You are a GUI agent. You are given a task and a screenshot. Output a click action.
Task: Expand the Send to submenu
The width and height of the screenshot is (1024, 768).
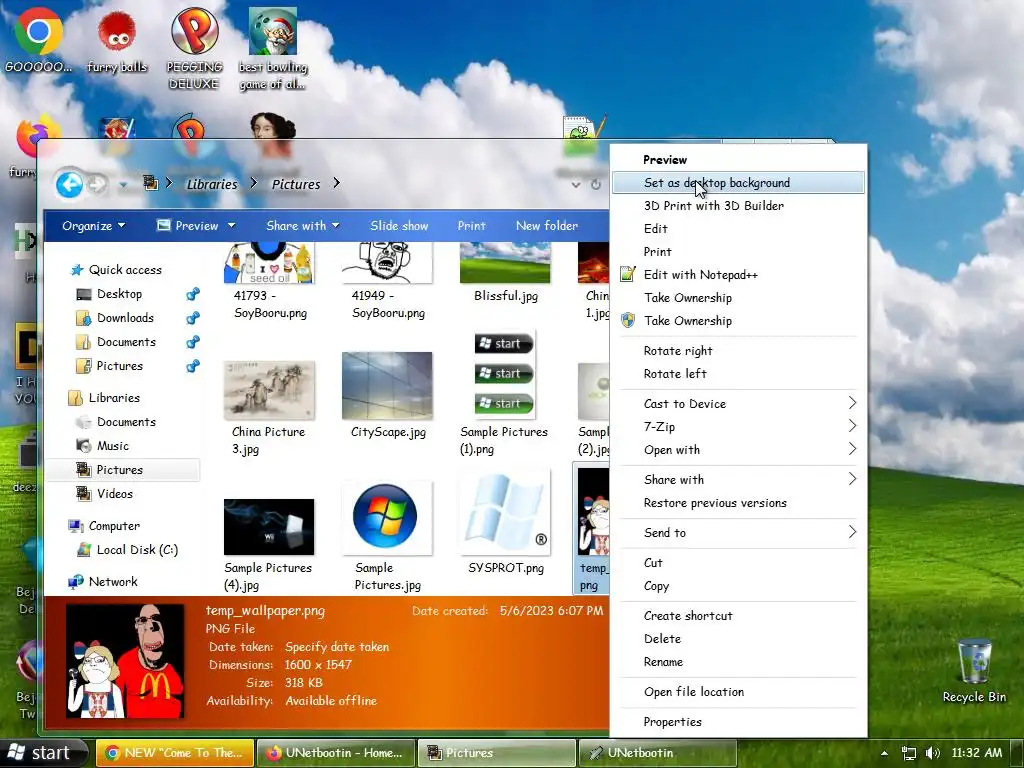[738, 532]
